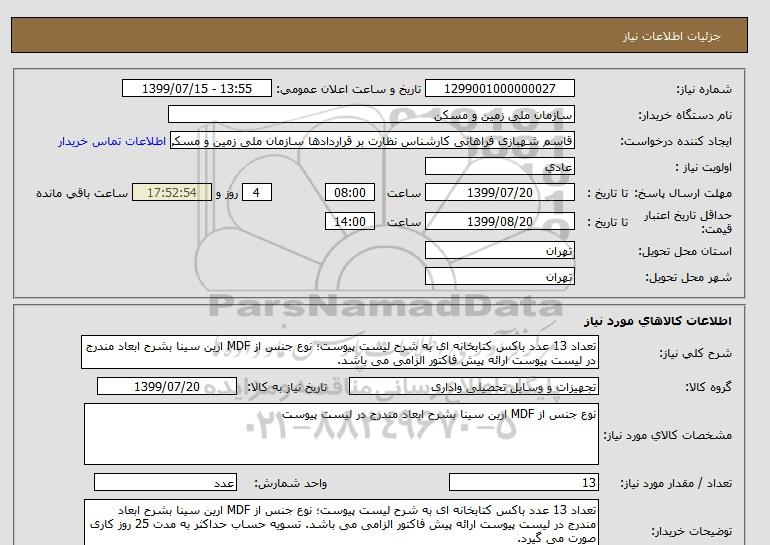This screenshot has height=545, width=770.
Task: Click label استان محل تحویل
Action: click(x=685, y=251)
